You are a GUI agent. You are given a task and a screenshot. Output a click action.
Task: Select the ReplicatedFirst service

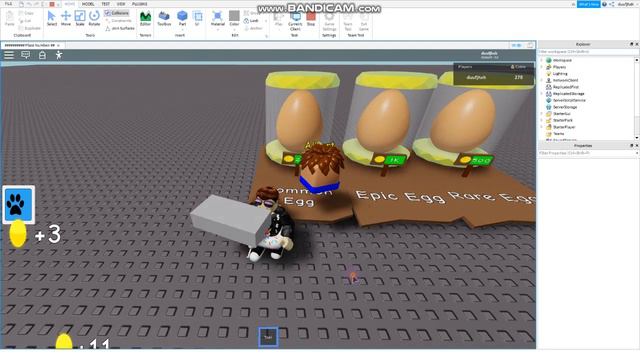[562, 87]
